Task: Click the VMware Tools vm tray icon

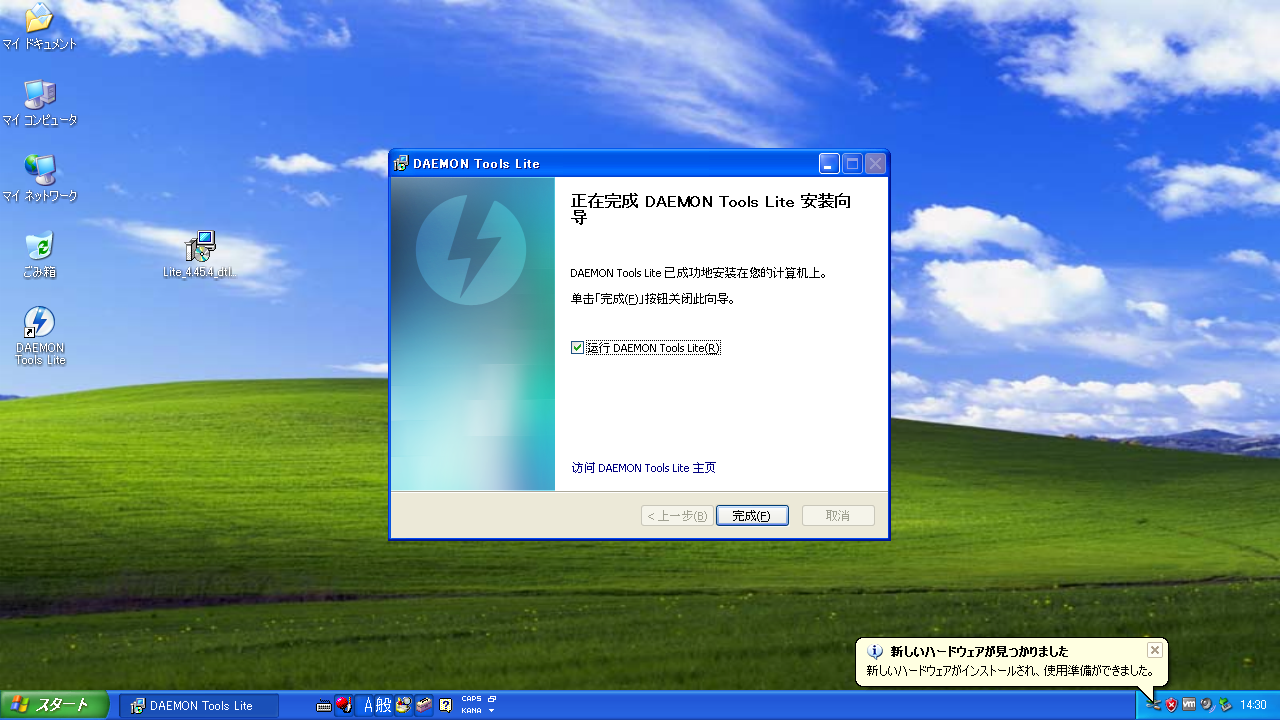Action: tap(1189, 705)
